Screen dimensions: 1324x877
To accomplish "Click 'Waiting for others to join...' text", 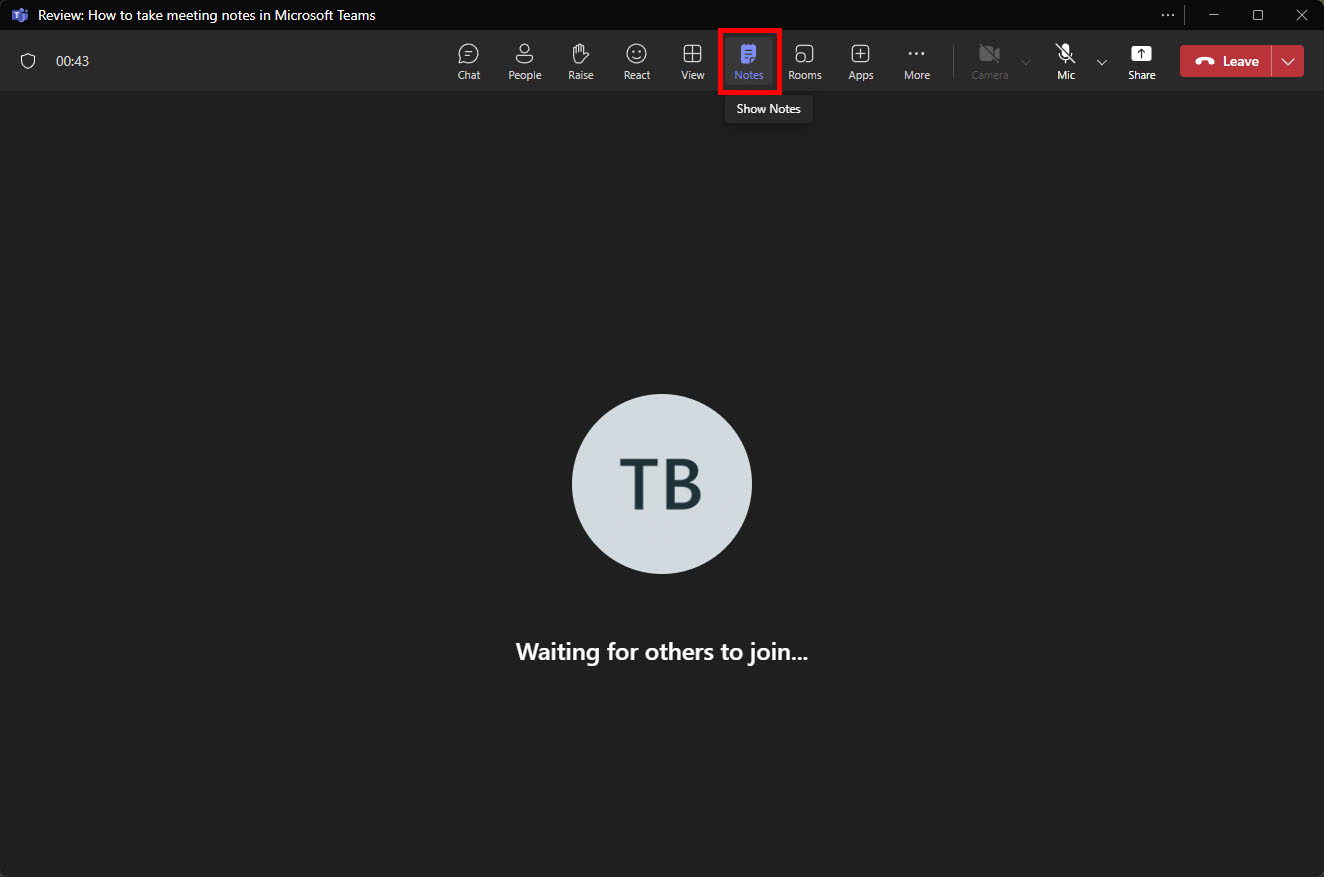I will (662, 652).
